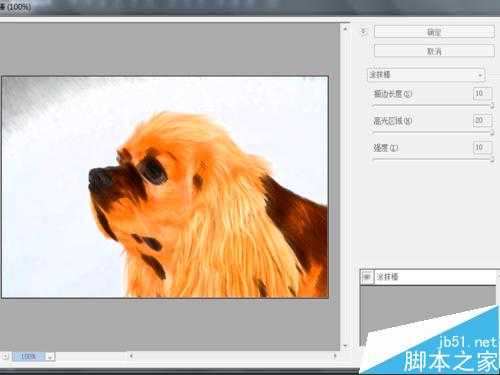Toggle the eye icon of 涂抹棒 effect layer

367,277
